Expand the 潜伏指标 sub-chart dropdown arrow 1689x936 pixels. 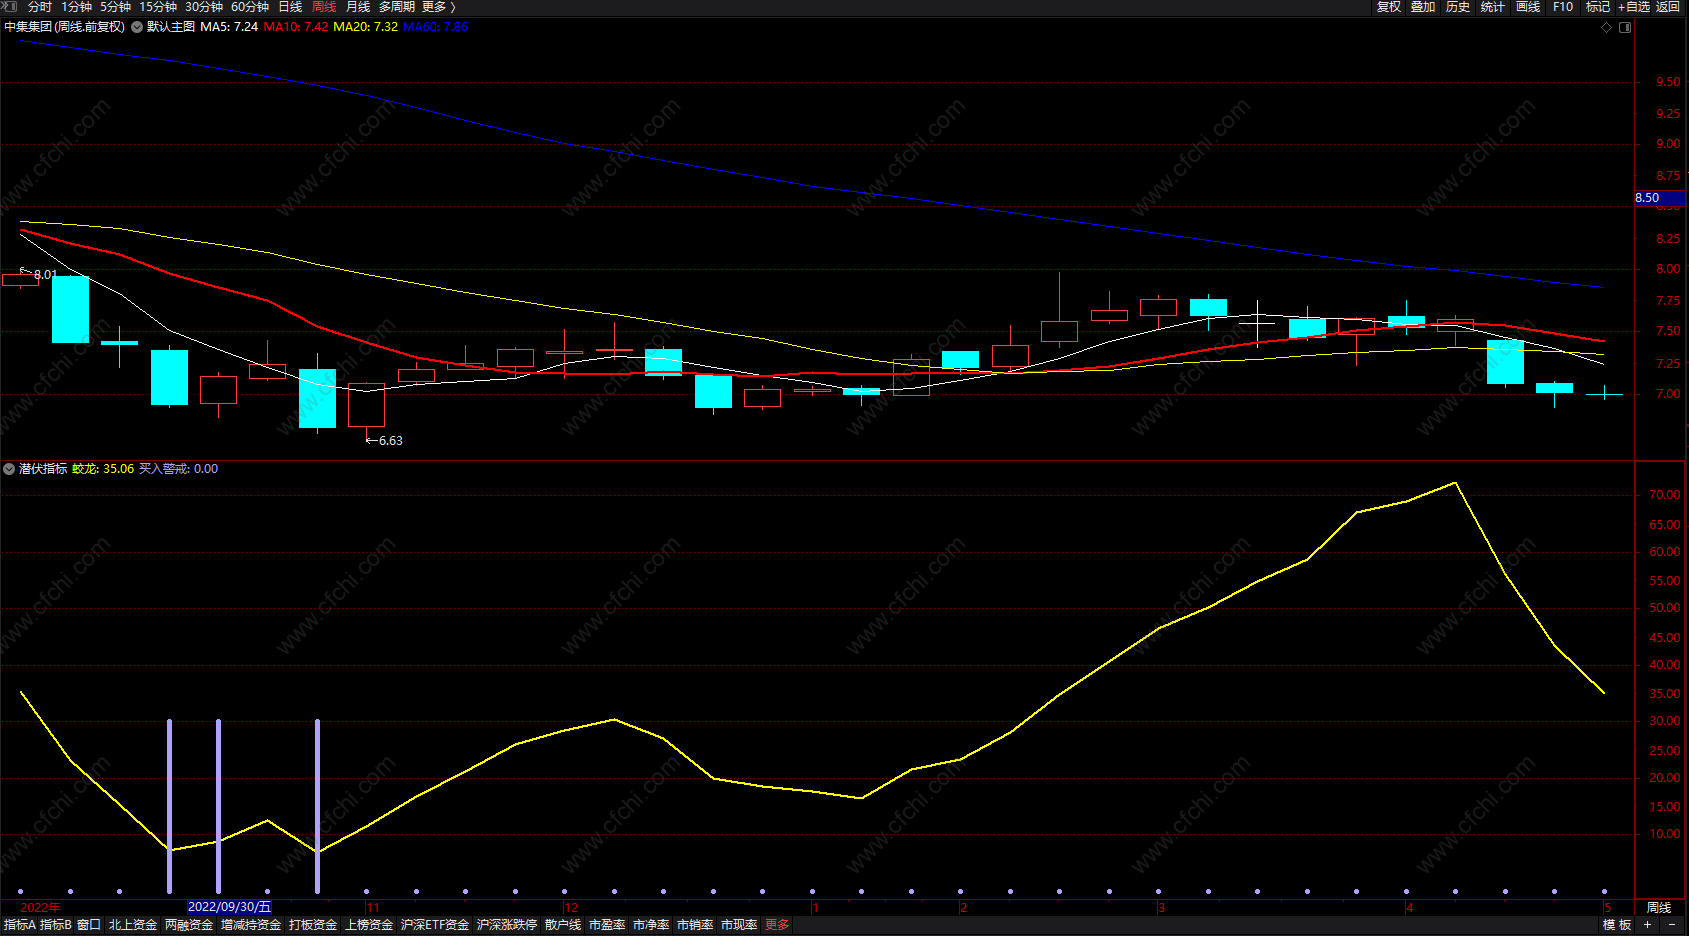[9, 469]
